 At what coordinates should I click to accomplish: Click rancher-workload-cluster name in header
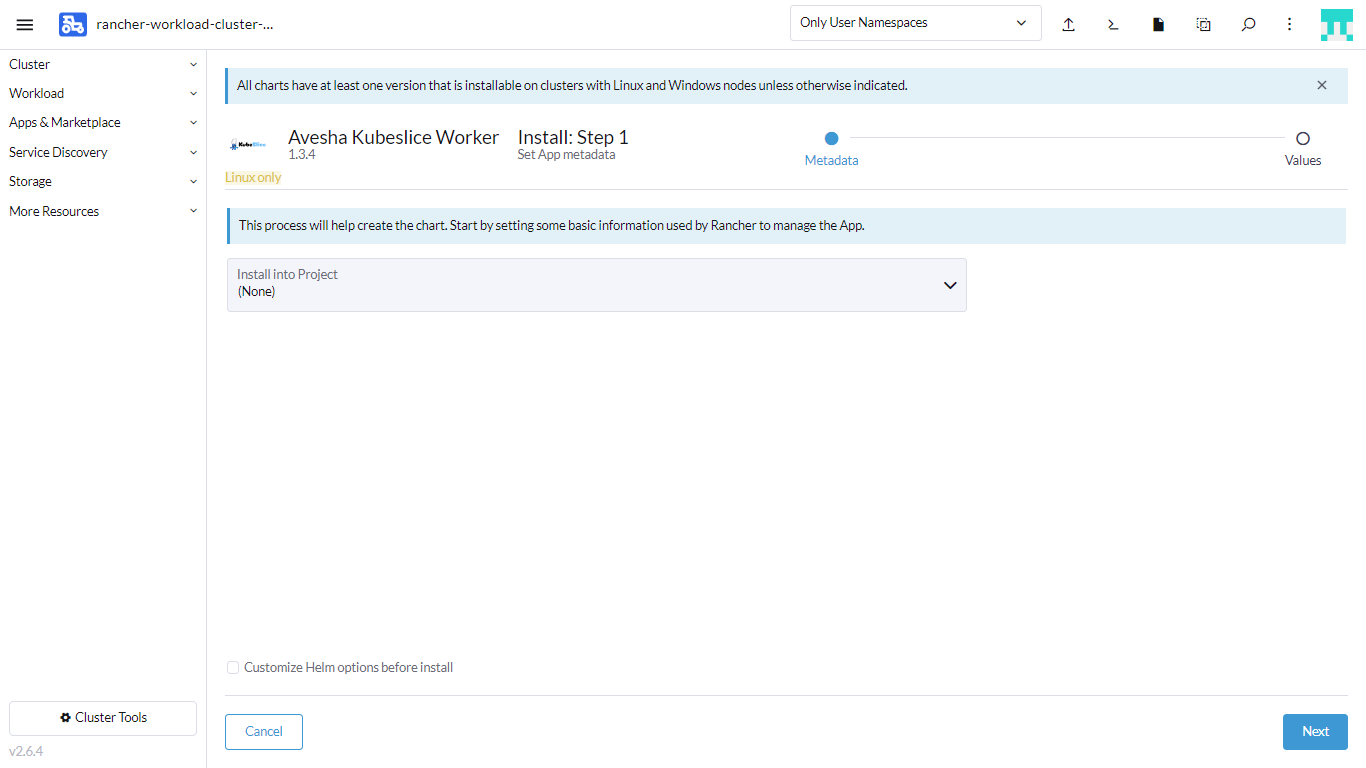[185, 25]
